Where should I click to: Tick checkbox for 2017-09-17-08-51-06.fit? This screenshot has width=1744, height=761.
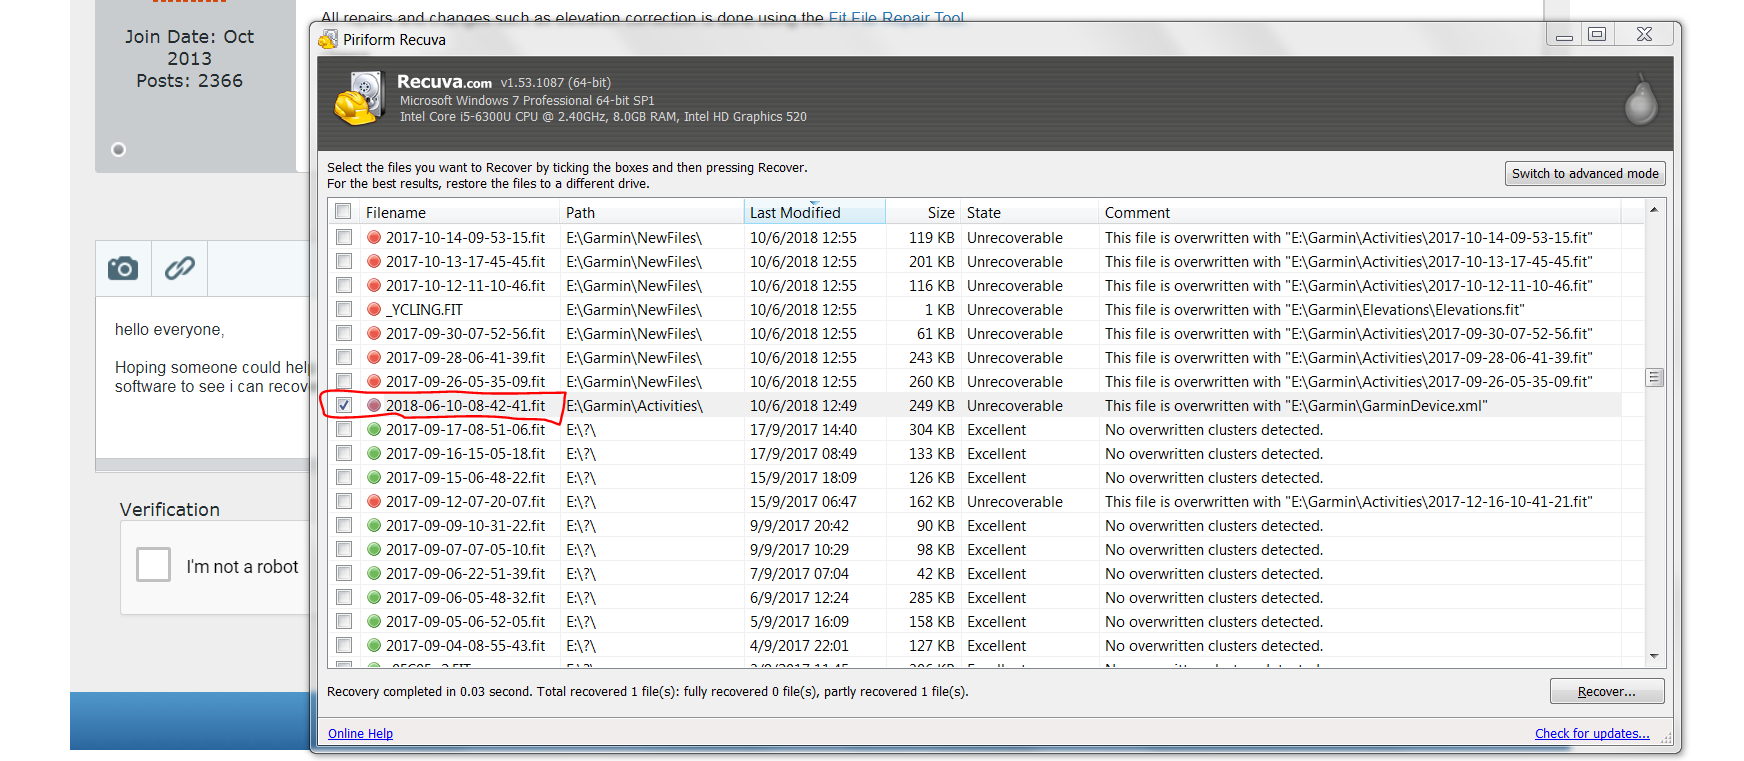(344, 430)
